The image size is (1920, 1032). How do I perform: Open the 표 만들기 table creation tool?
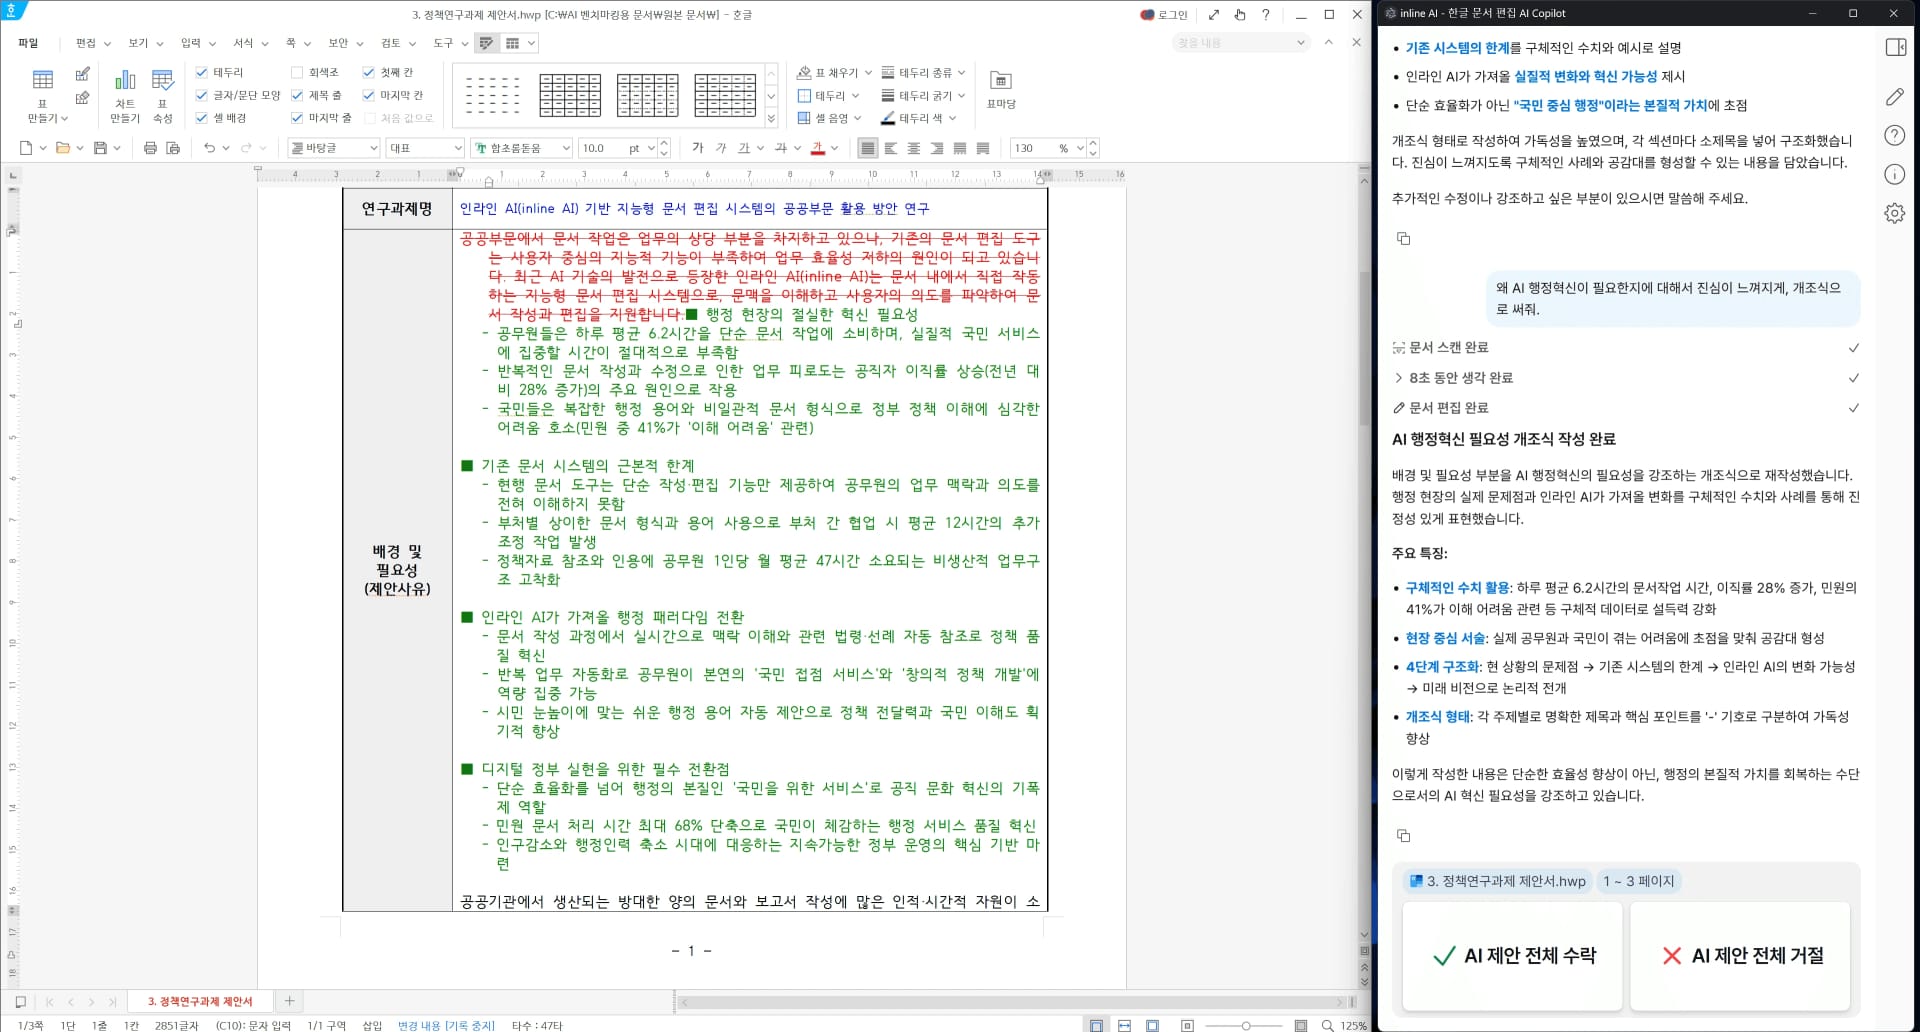tap(42, 93)
